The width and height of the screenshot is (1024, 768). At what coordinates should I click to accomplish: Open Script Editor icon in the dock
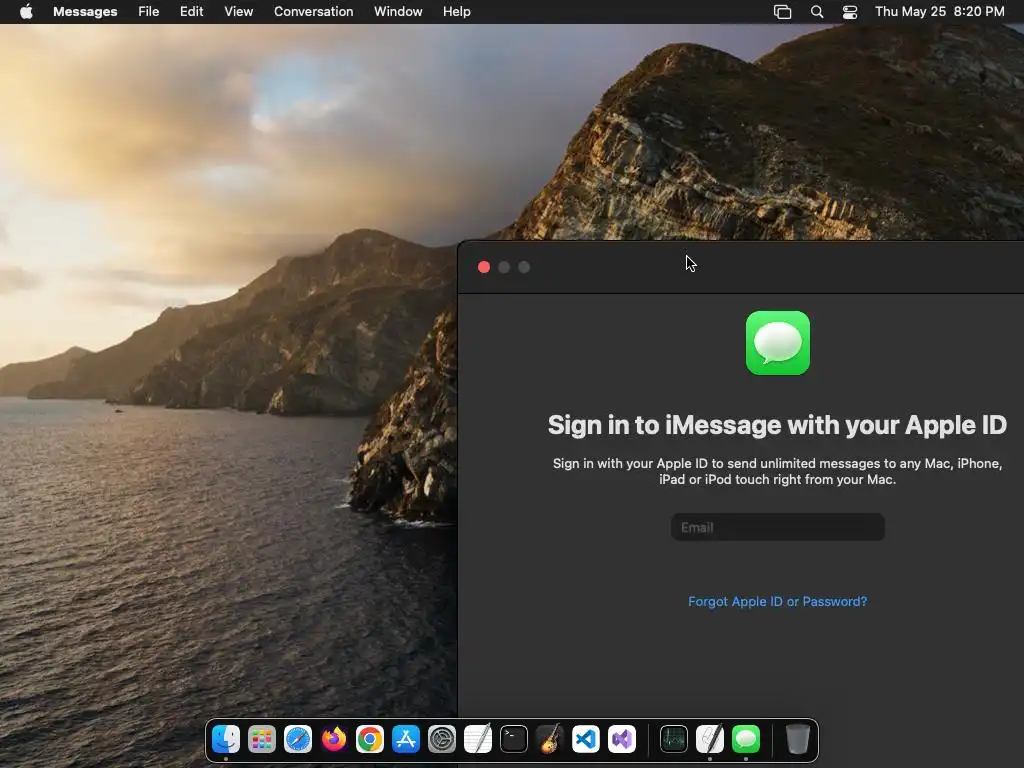click(x=710, y=739)
